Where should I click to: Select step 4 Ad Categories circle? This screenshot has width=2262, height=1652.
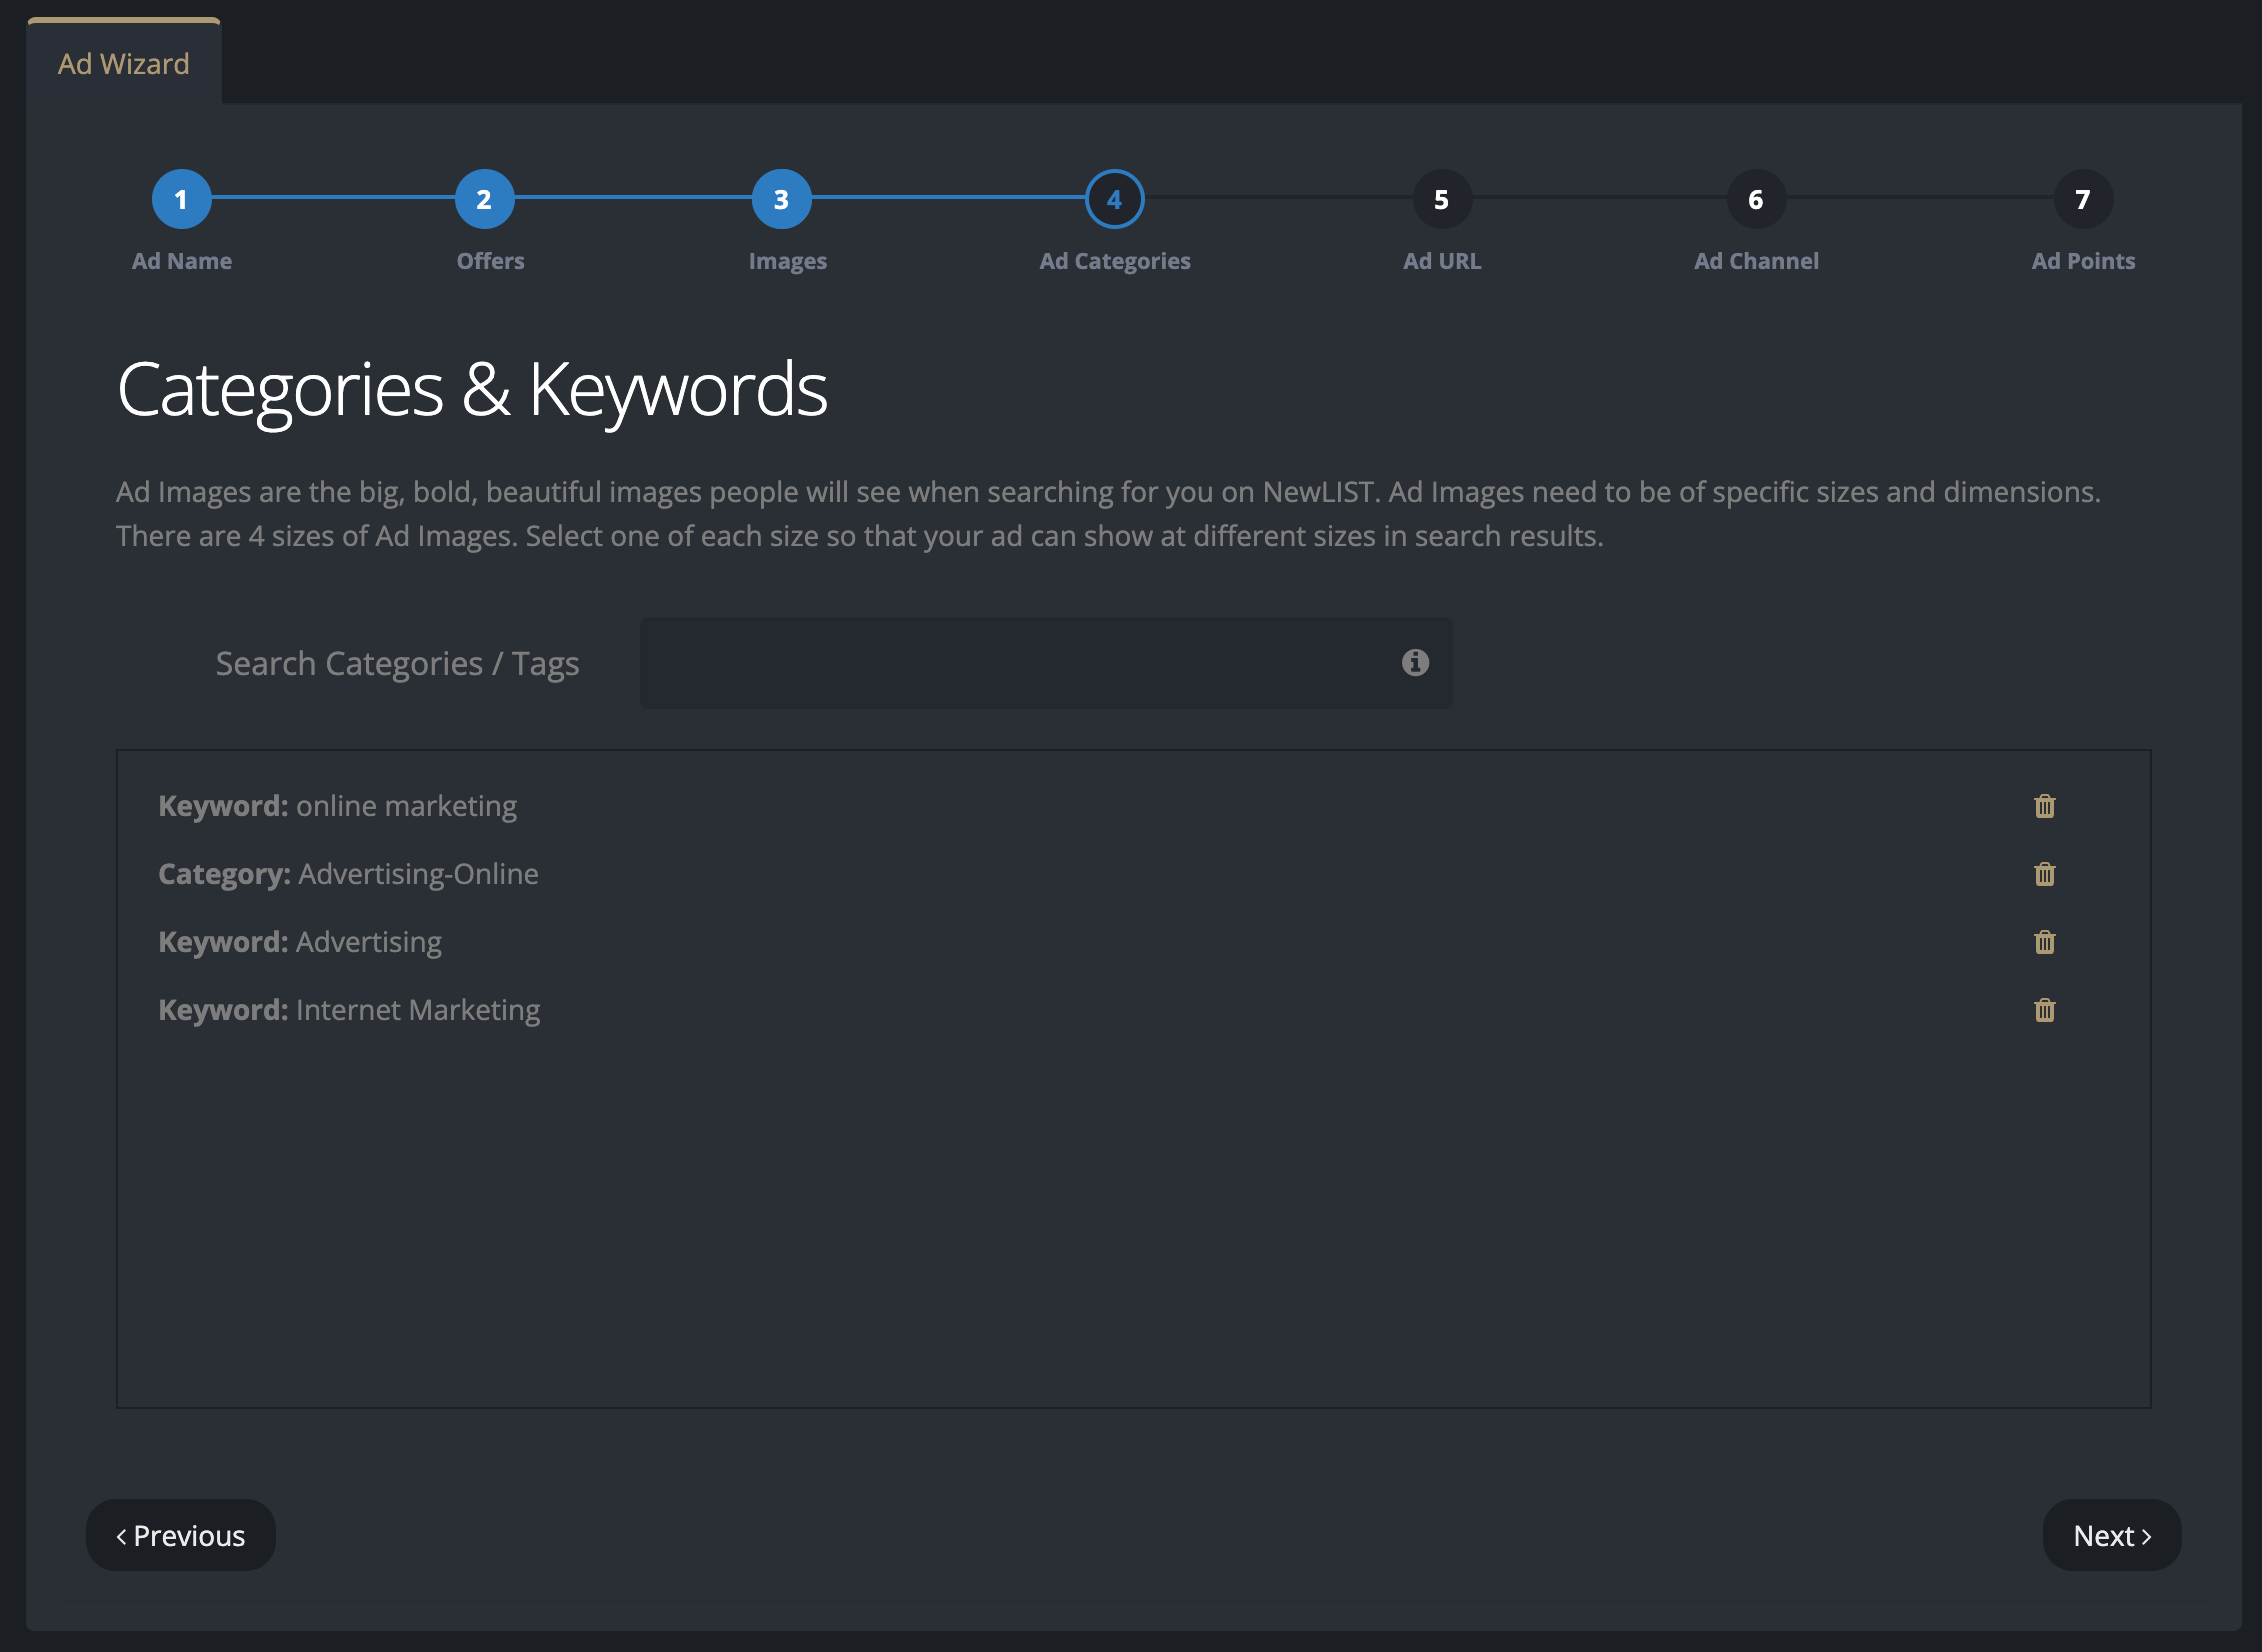point(1114,199)
